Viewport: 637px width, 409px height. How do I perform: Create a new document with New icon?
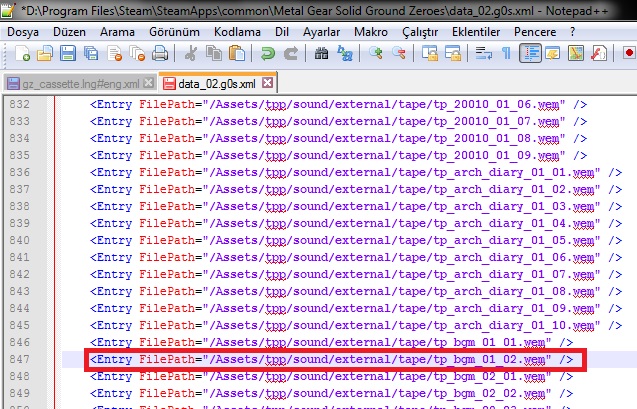point(22,53)
